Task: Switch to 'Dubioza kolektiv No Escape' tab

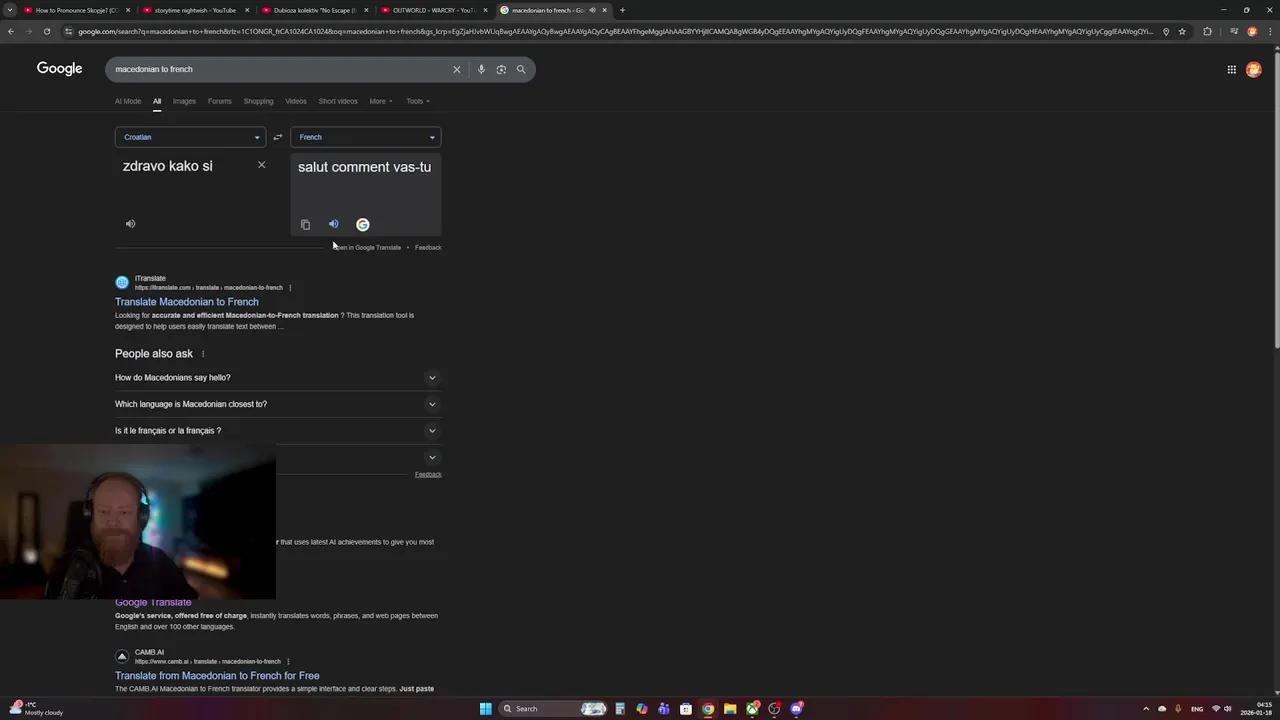Action: pos(314,10)
